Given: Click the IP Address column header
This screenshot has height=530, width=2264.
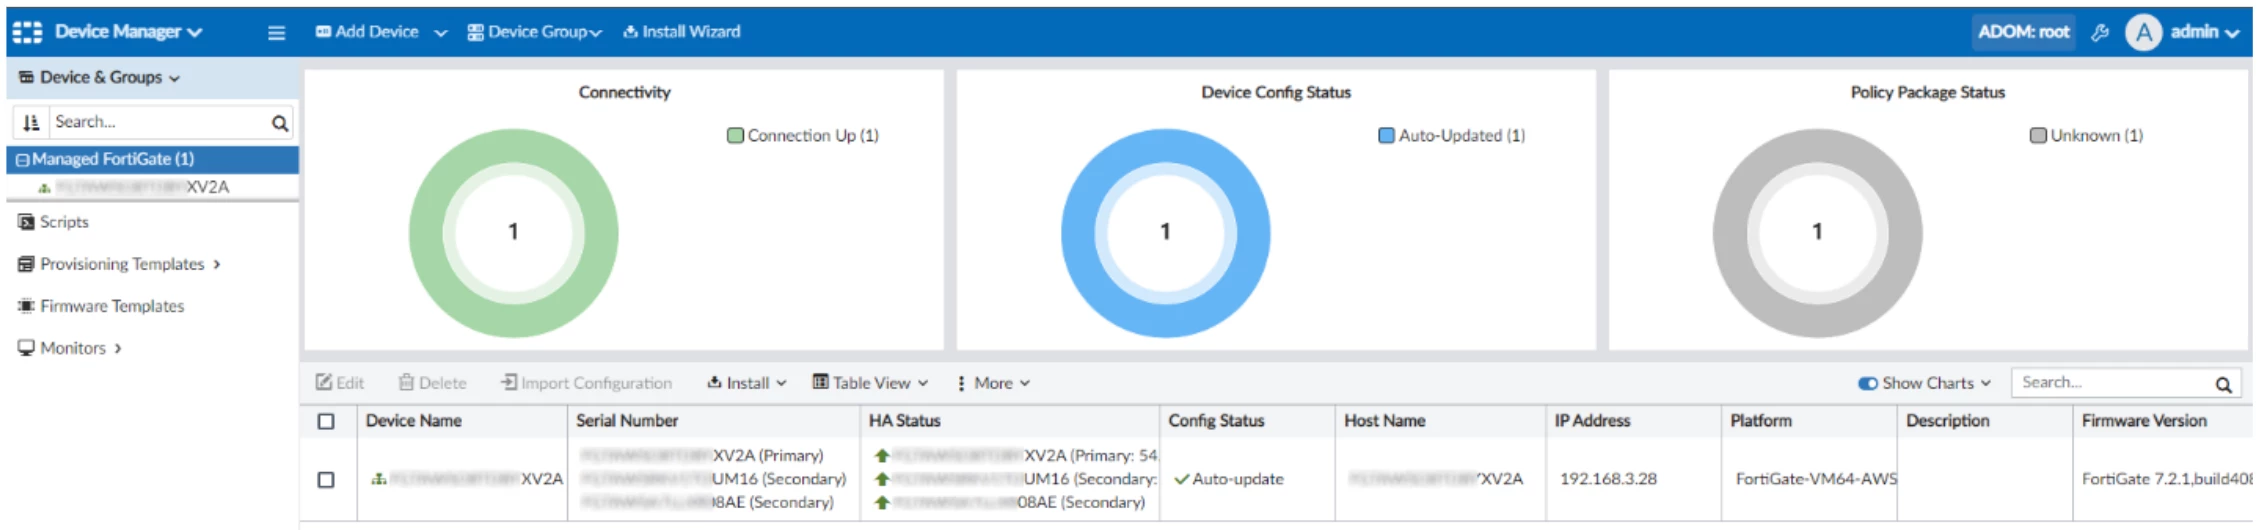Looking at the screenshot, I should (1593, 421).
